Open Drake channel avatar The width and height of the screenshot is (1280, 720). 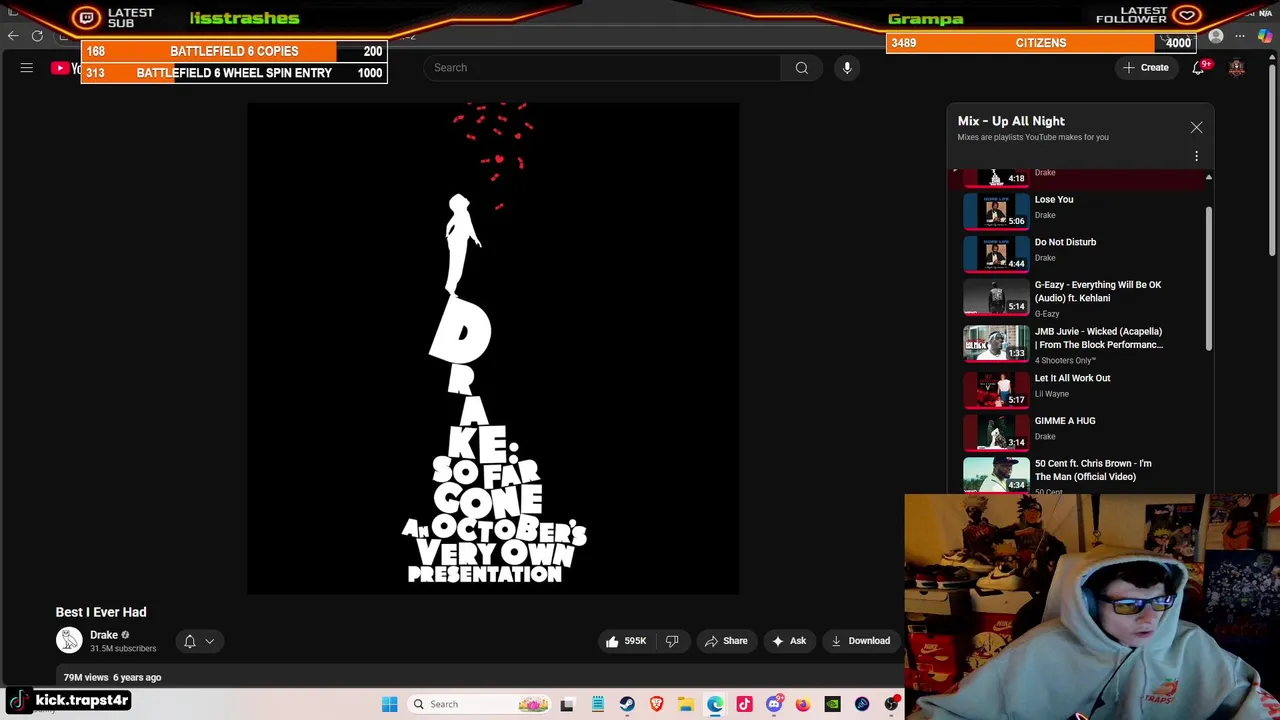tap(69, 641)
